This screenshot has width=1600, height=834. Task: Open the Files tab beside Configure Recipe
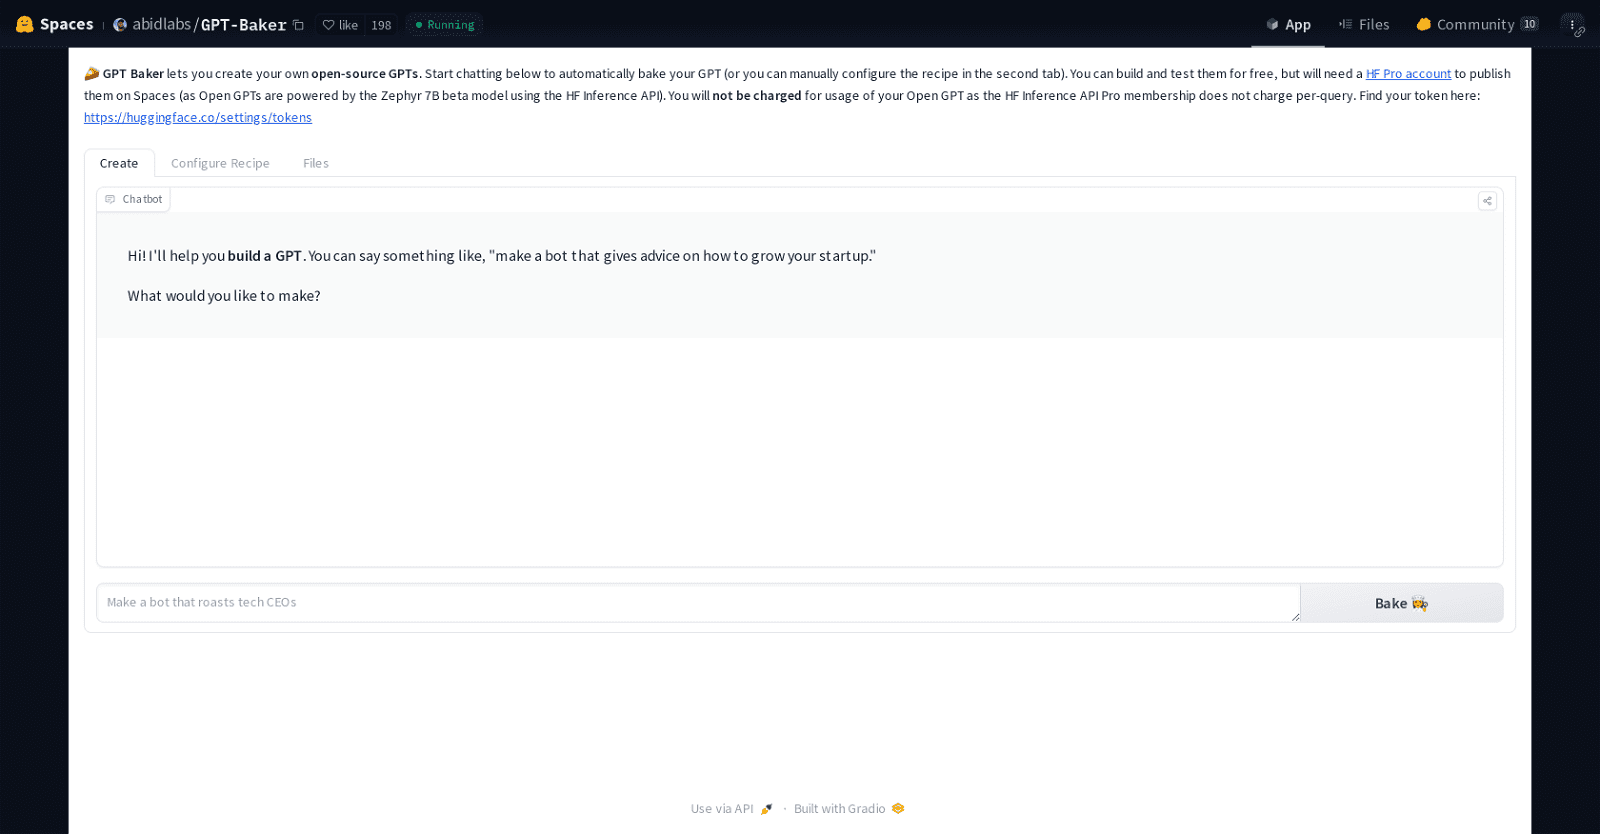point(316,163)
